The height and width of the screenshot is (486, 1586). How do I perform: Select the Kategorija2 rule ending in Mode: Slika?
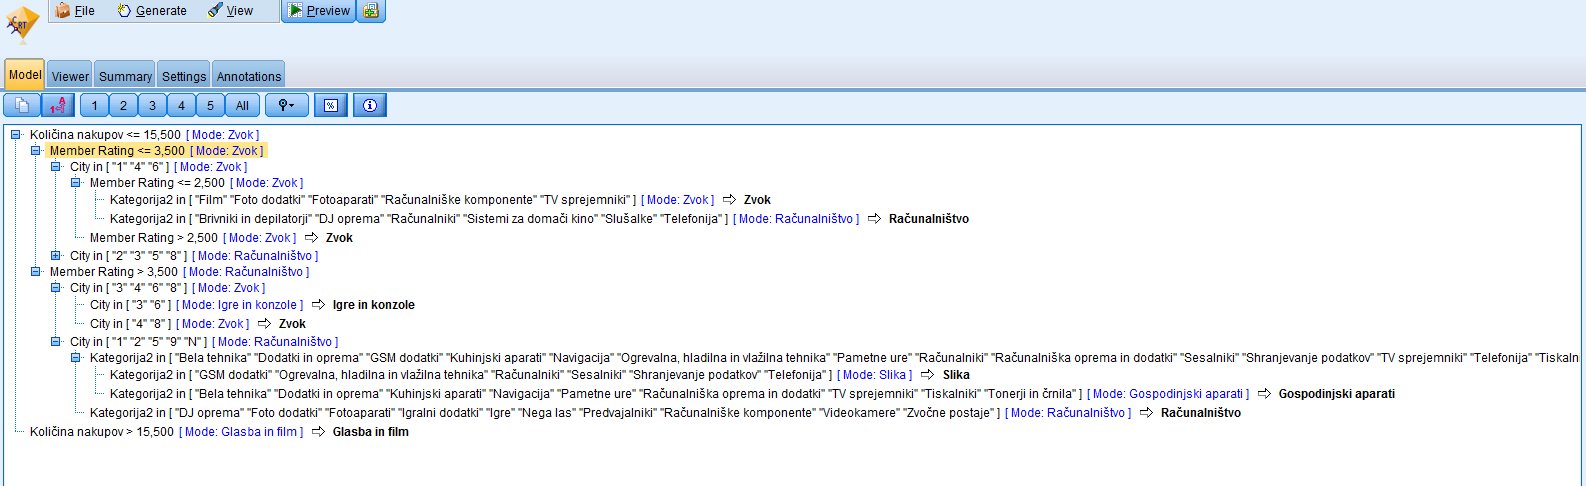point(540,375)
